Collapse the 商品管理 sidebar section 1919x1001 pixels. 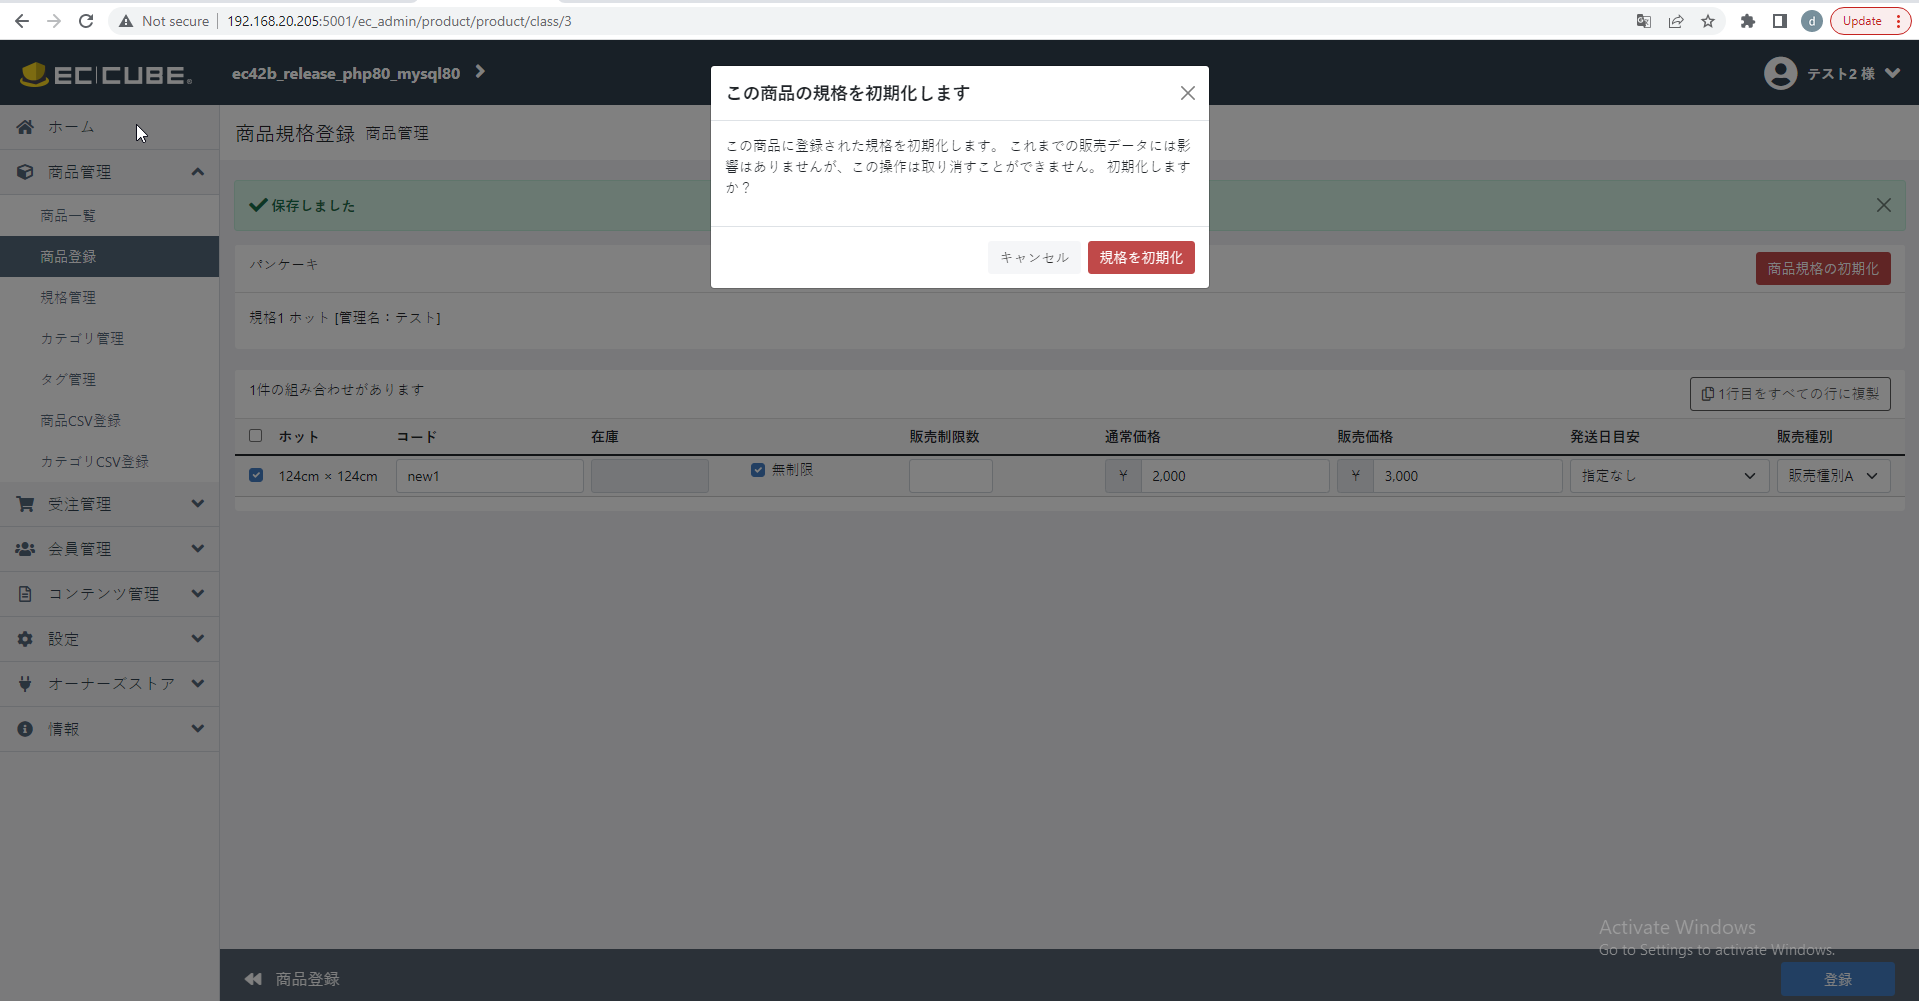[197, 171]
